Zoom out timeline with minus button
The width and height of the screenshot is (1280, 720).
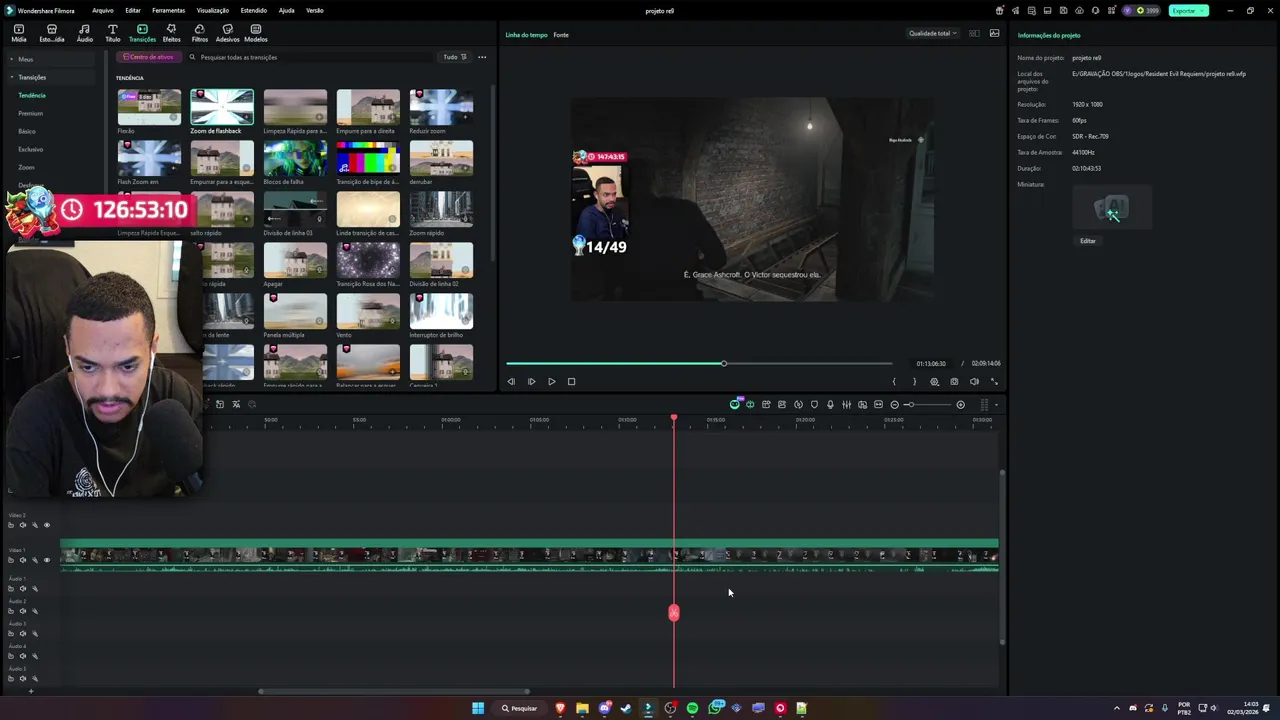click(894, 404)
